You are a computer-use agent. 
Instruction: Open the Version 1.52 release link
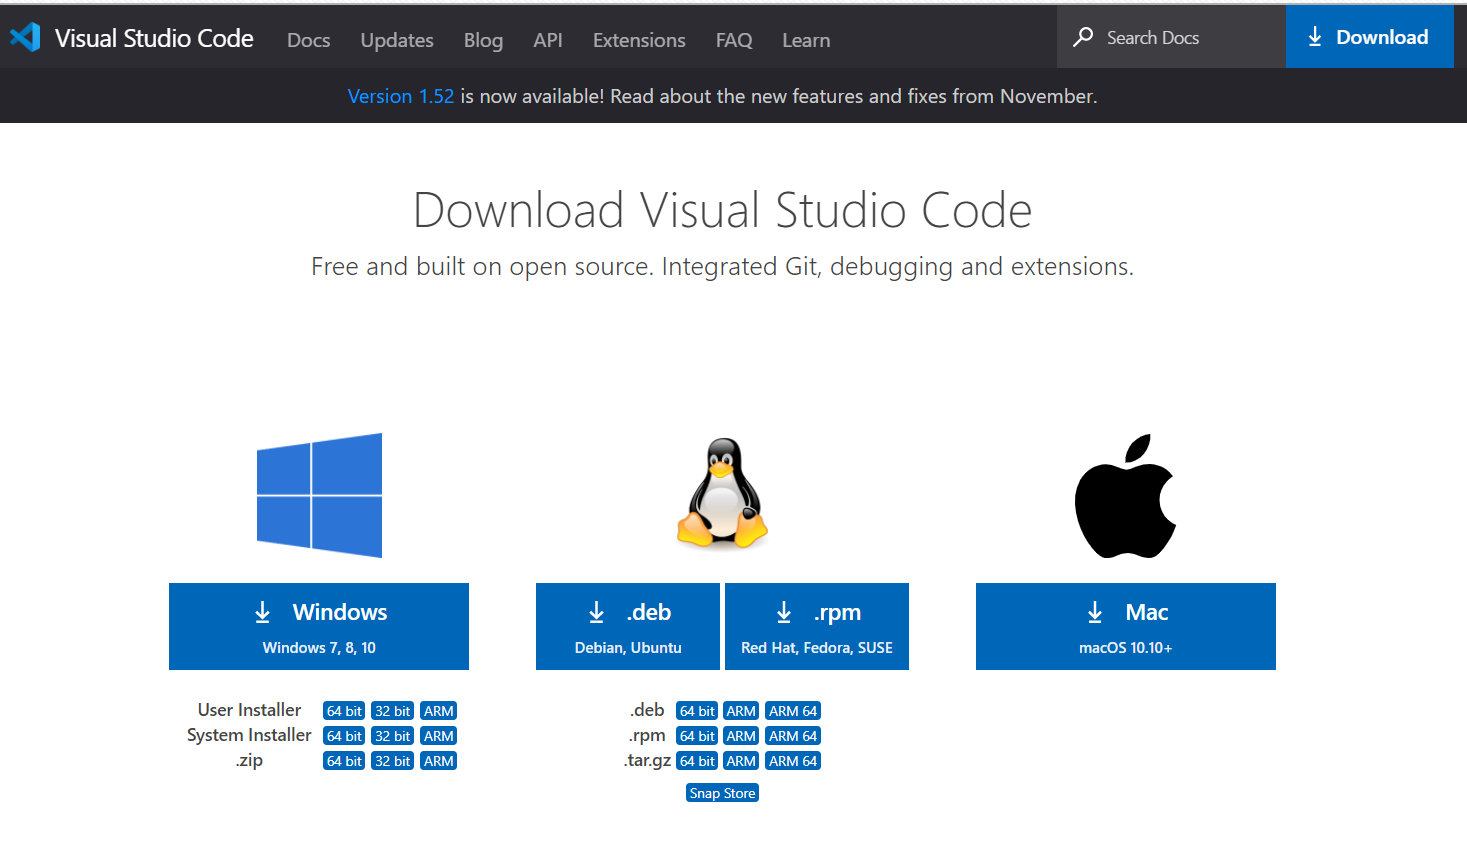[401, 96]
